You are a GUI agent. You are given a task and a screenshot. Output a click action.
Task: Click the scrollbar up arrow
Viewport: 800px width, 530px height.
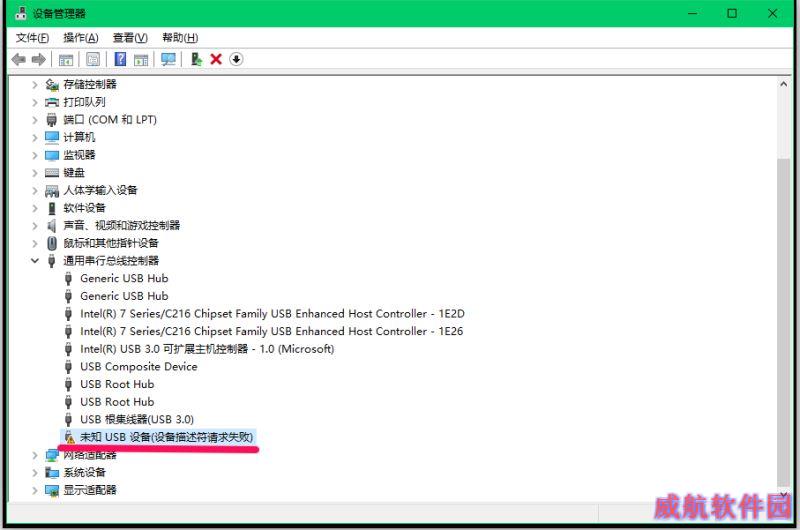(x=783, y=84)
